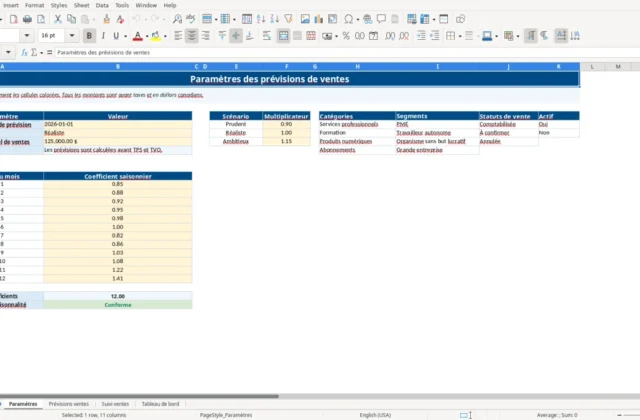Toggle Align Top vertical alignment
The height and width of the screenshot is (420, 640).
(222, 36)
